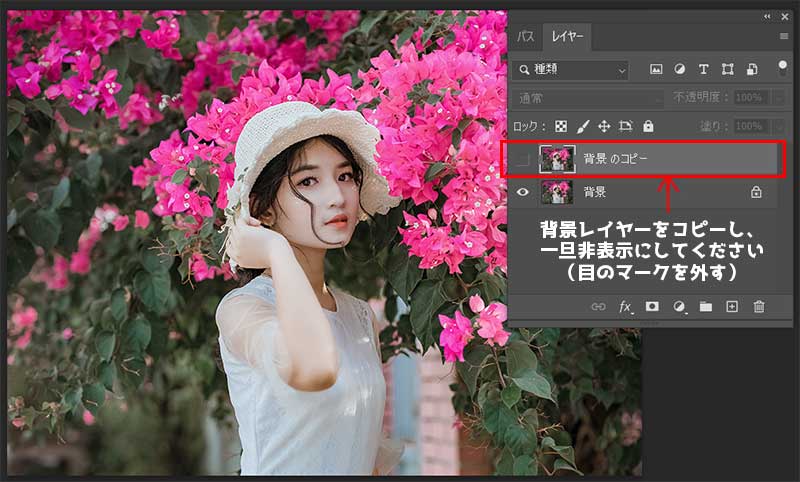
Task: Collapse panel with double-arrow icon
Action: point(767,17)
